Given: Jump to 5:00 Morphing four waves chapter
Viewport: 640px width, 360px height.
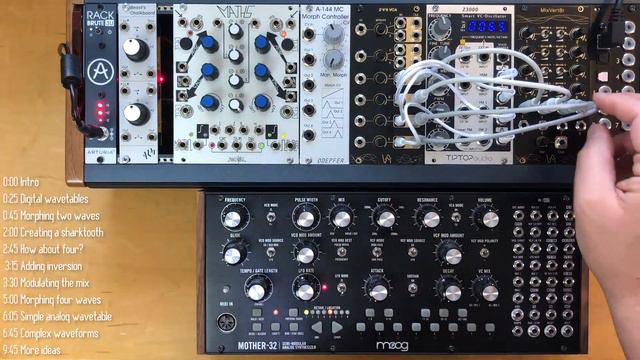Looking at the screenshot, I should [52, 300].
